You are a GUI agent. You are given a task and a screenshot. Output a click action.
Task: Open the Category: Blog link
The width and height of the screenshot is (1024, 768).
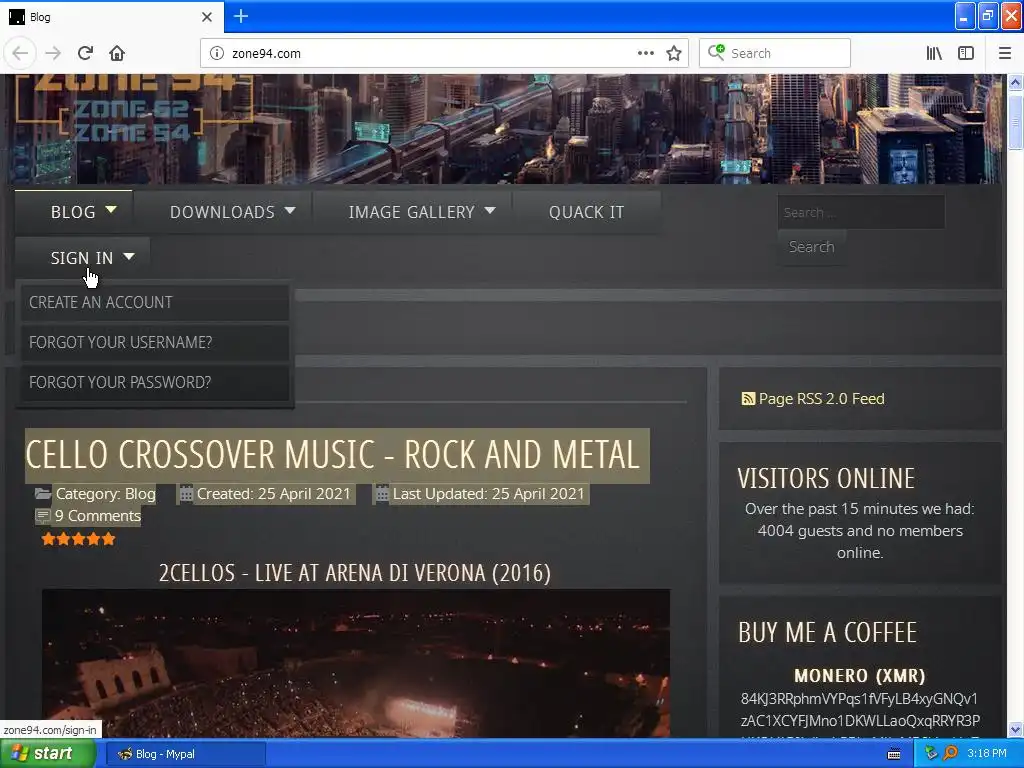click(106, 494)
